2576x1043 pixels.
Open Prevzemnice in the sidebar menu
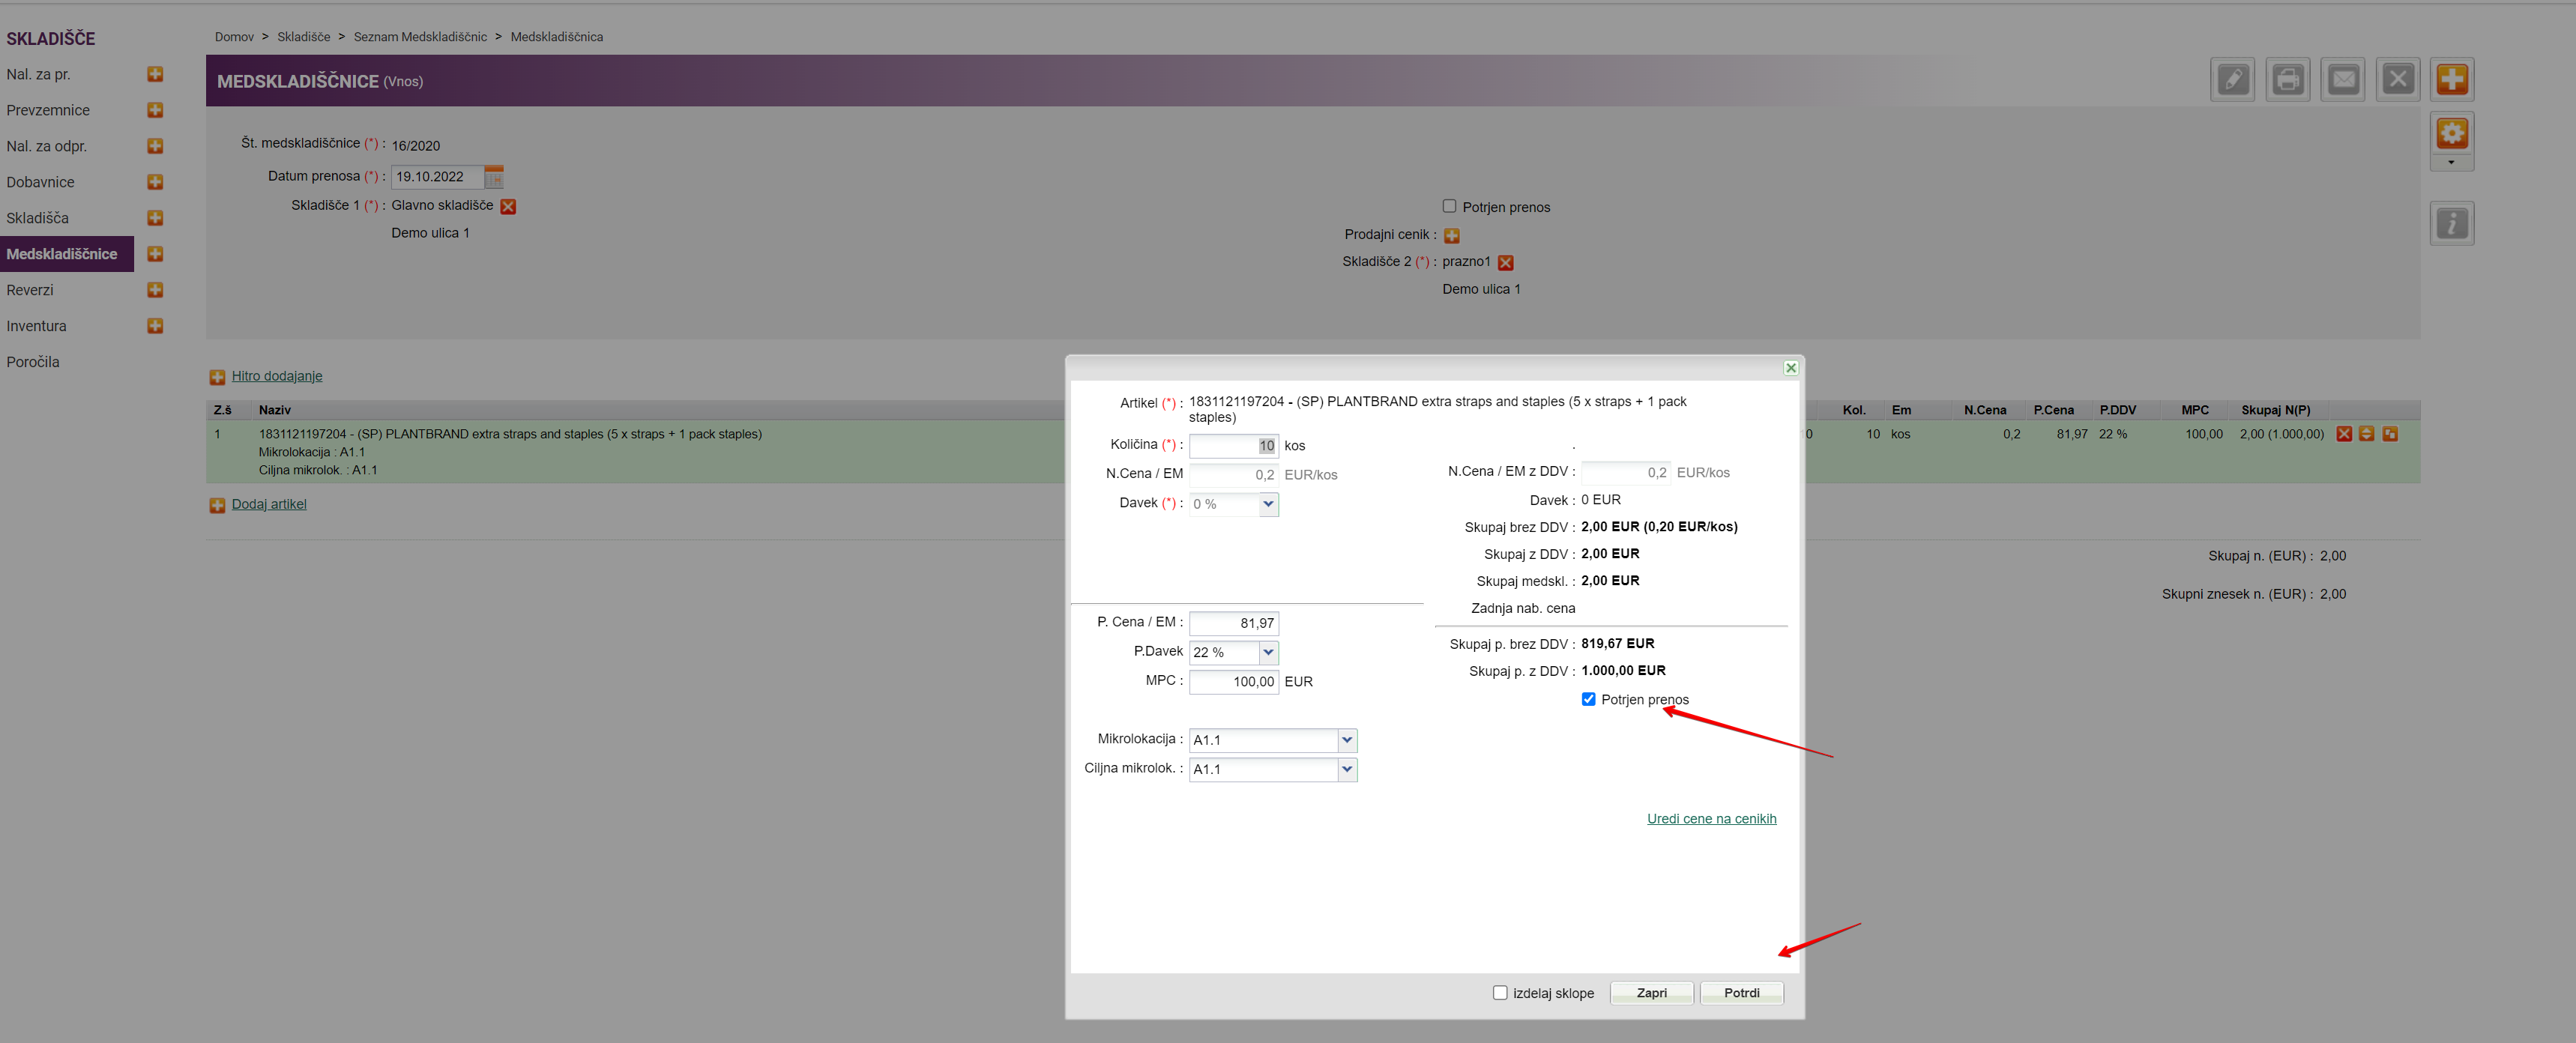(48, 110)
